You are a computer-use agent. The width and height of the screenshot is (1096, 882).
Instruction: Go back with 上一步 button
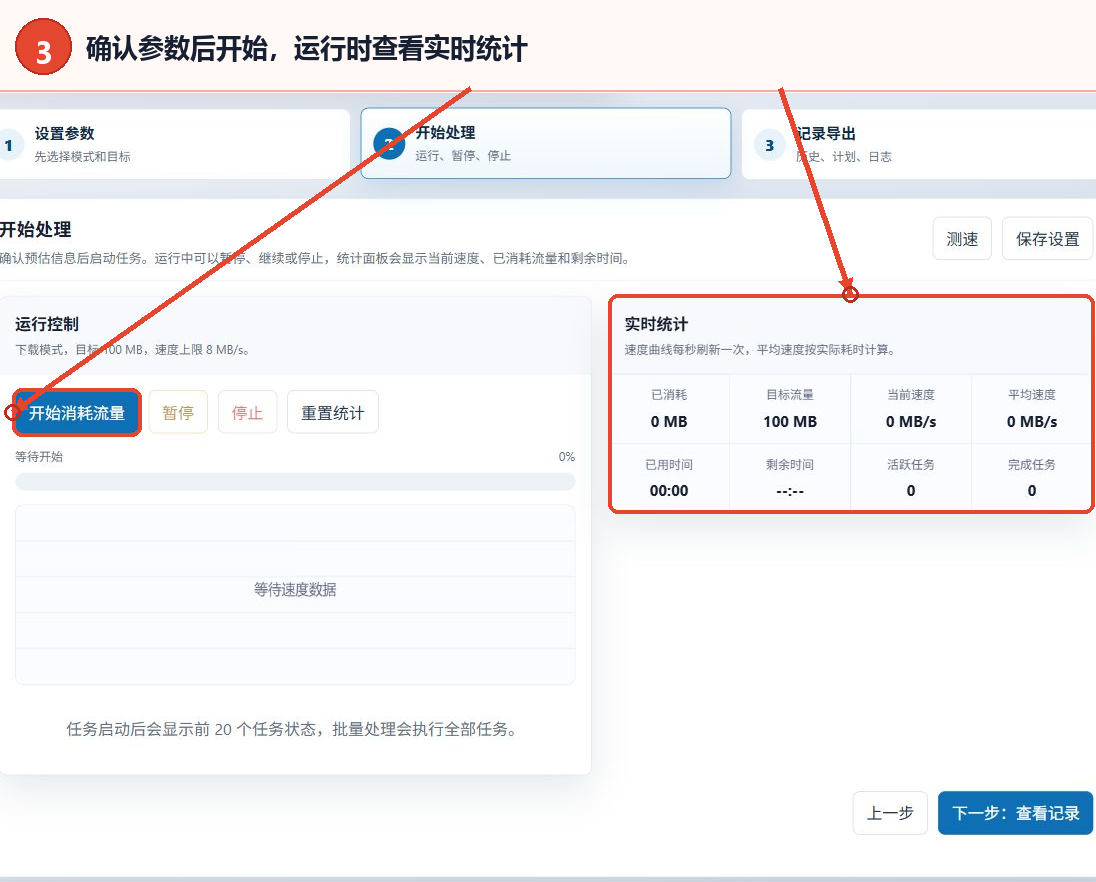pyautogui.click(x=890, y=813)
